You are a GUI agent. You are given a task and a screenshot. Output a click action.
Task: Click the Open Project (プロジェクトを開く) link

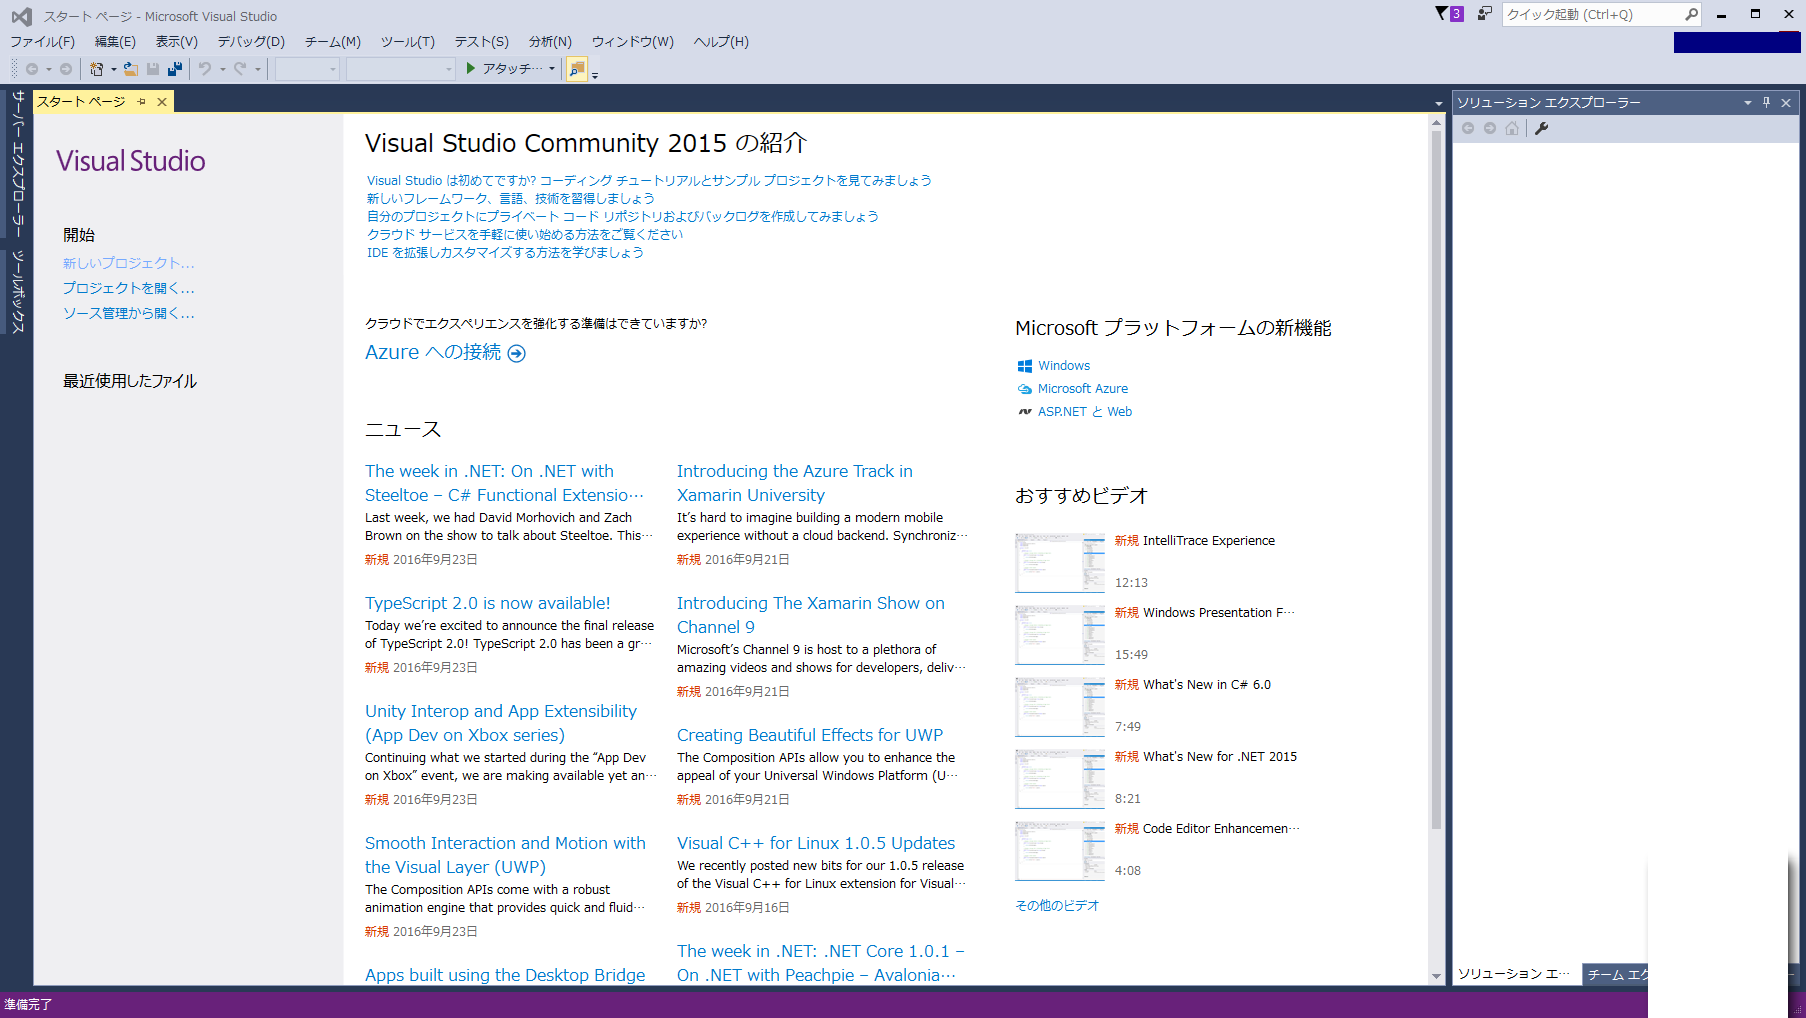[128, 288]
